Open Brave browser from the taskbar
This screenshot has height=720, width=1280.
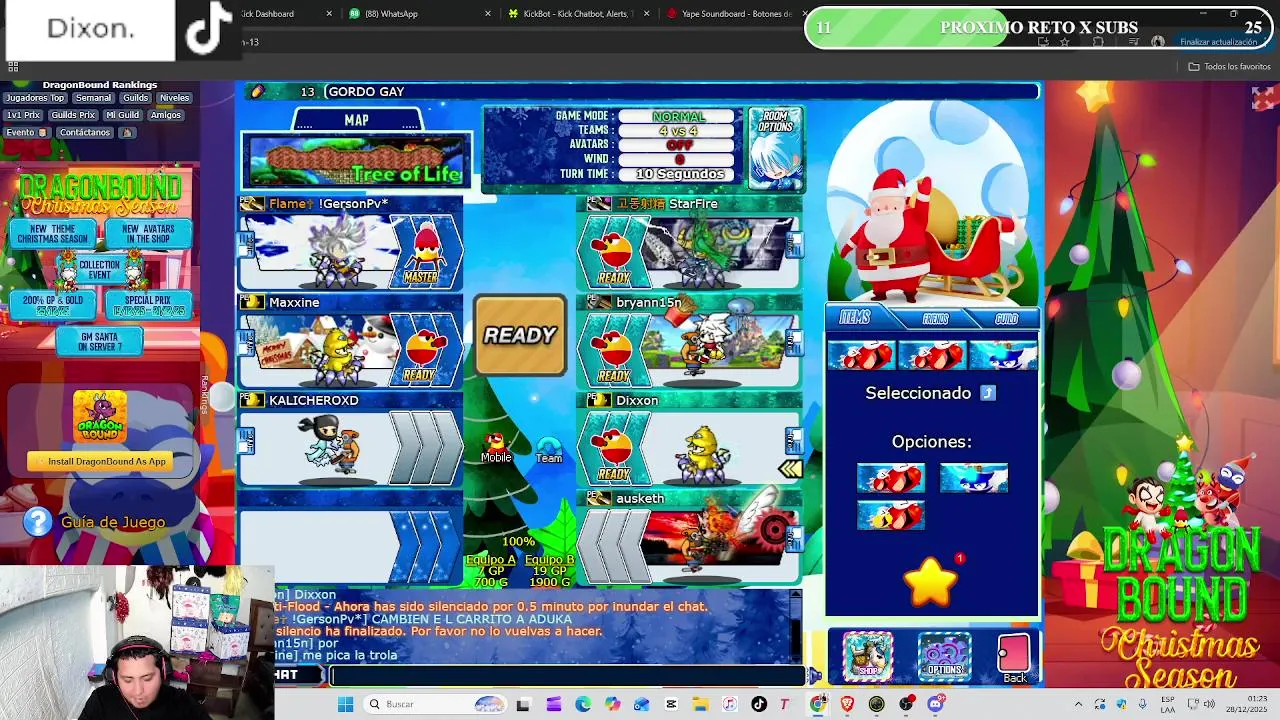coord(847,704)
